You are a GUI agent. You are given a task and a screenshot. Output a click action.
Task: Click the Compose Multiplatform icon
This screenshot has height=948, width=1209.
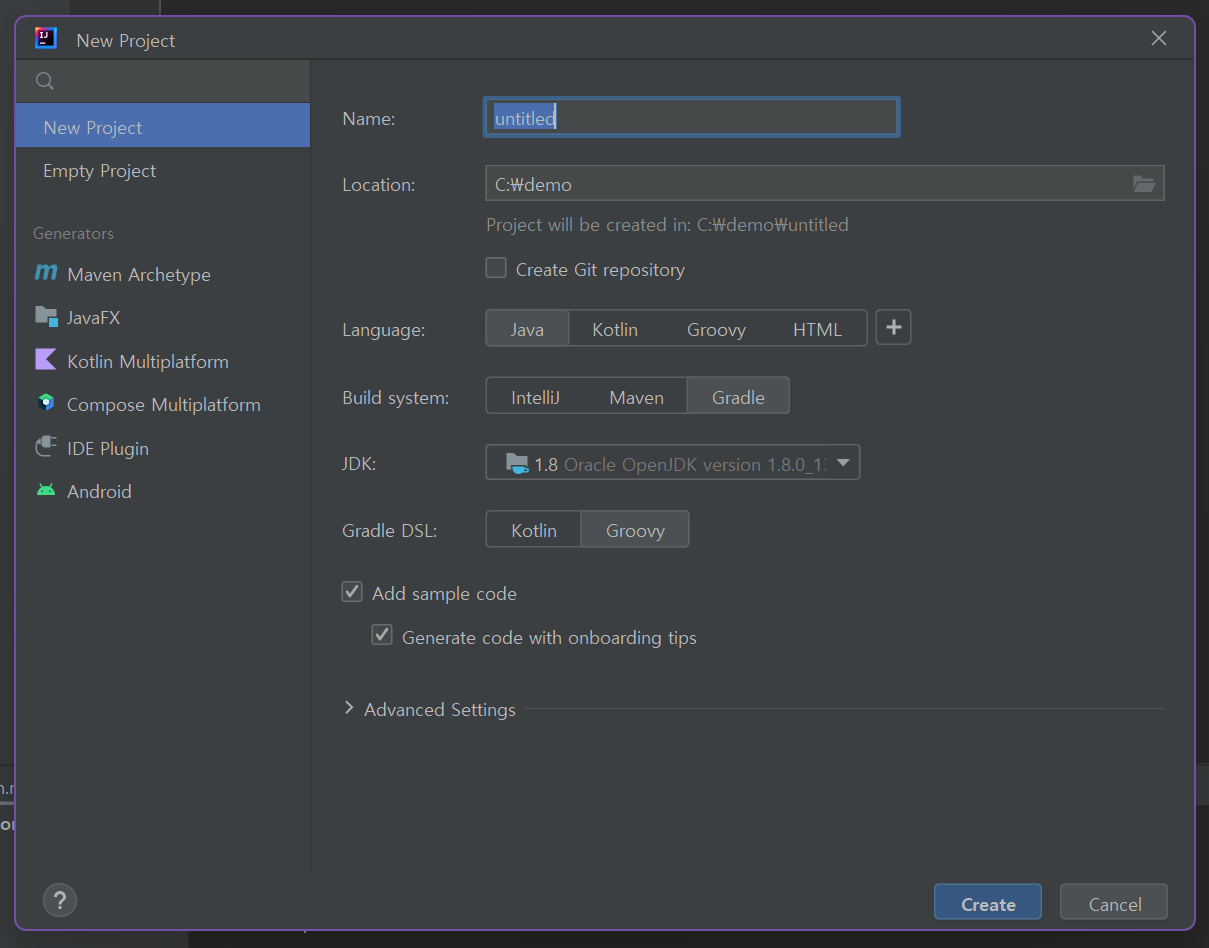pos(46,404)
